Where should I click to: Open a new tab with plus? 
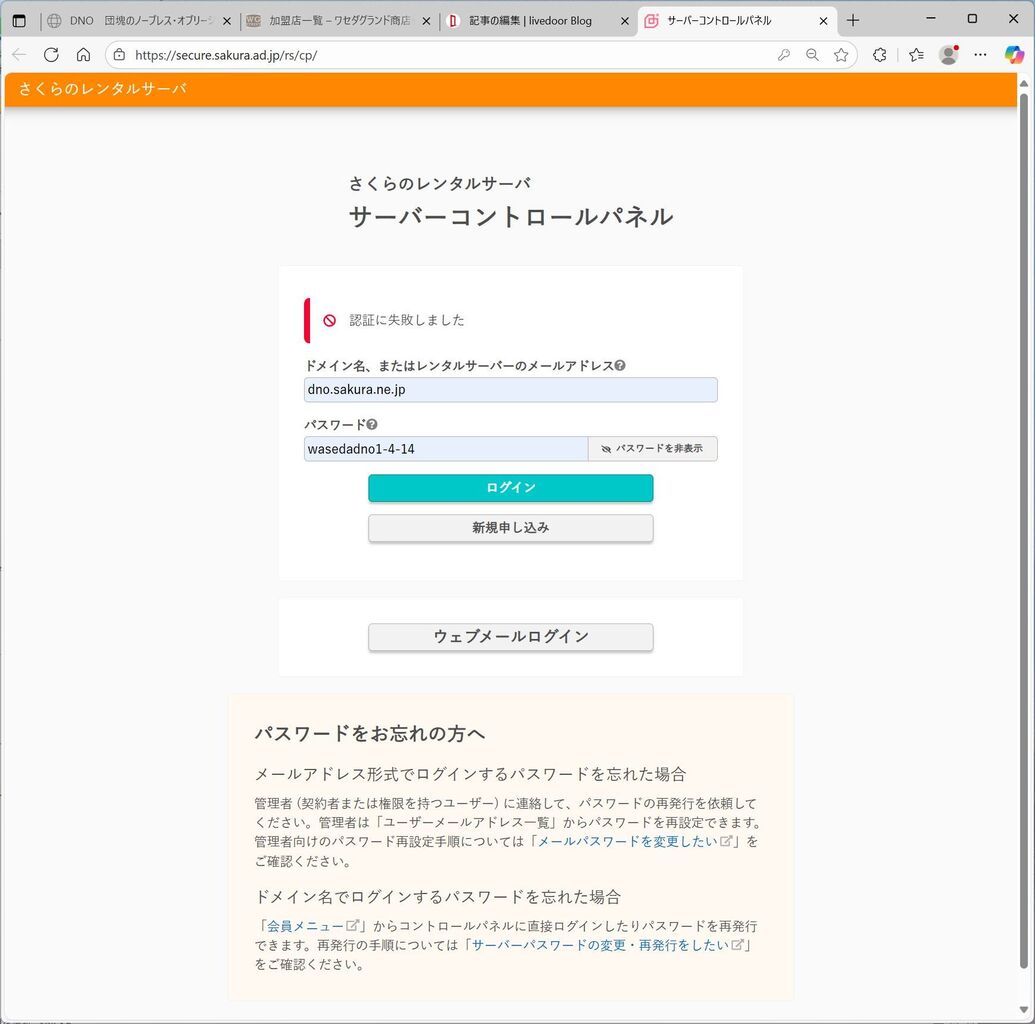[853, 20]
